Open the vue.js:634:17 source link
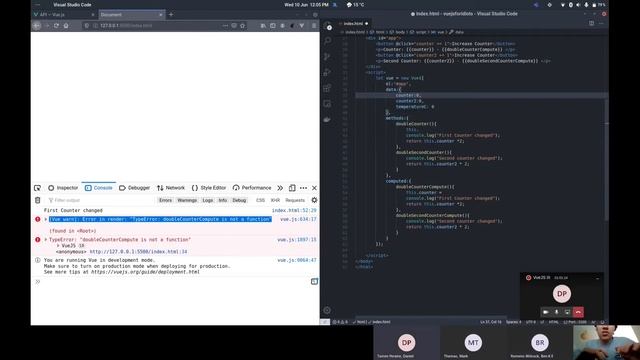Image resolution: width=640 pixels, height=360 pixels. [x=298, y=219]
